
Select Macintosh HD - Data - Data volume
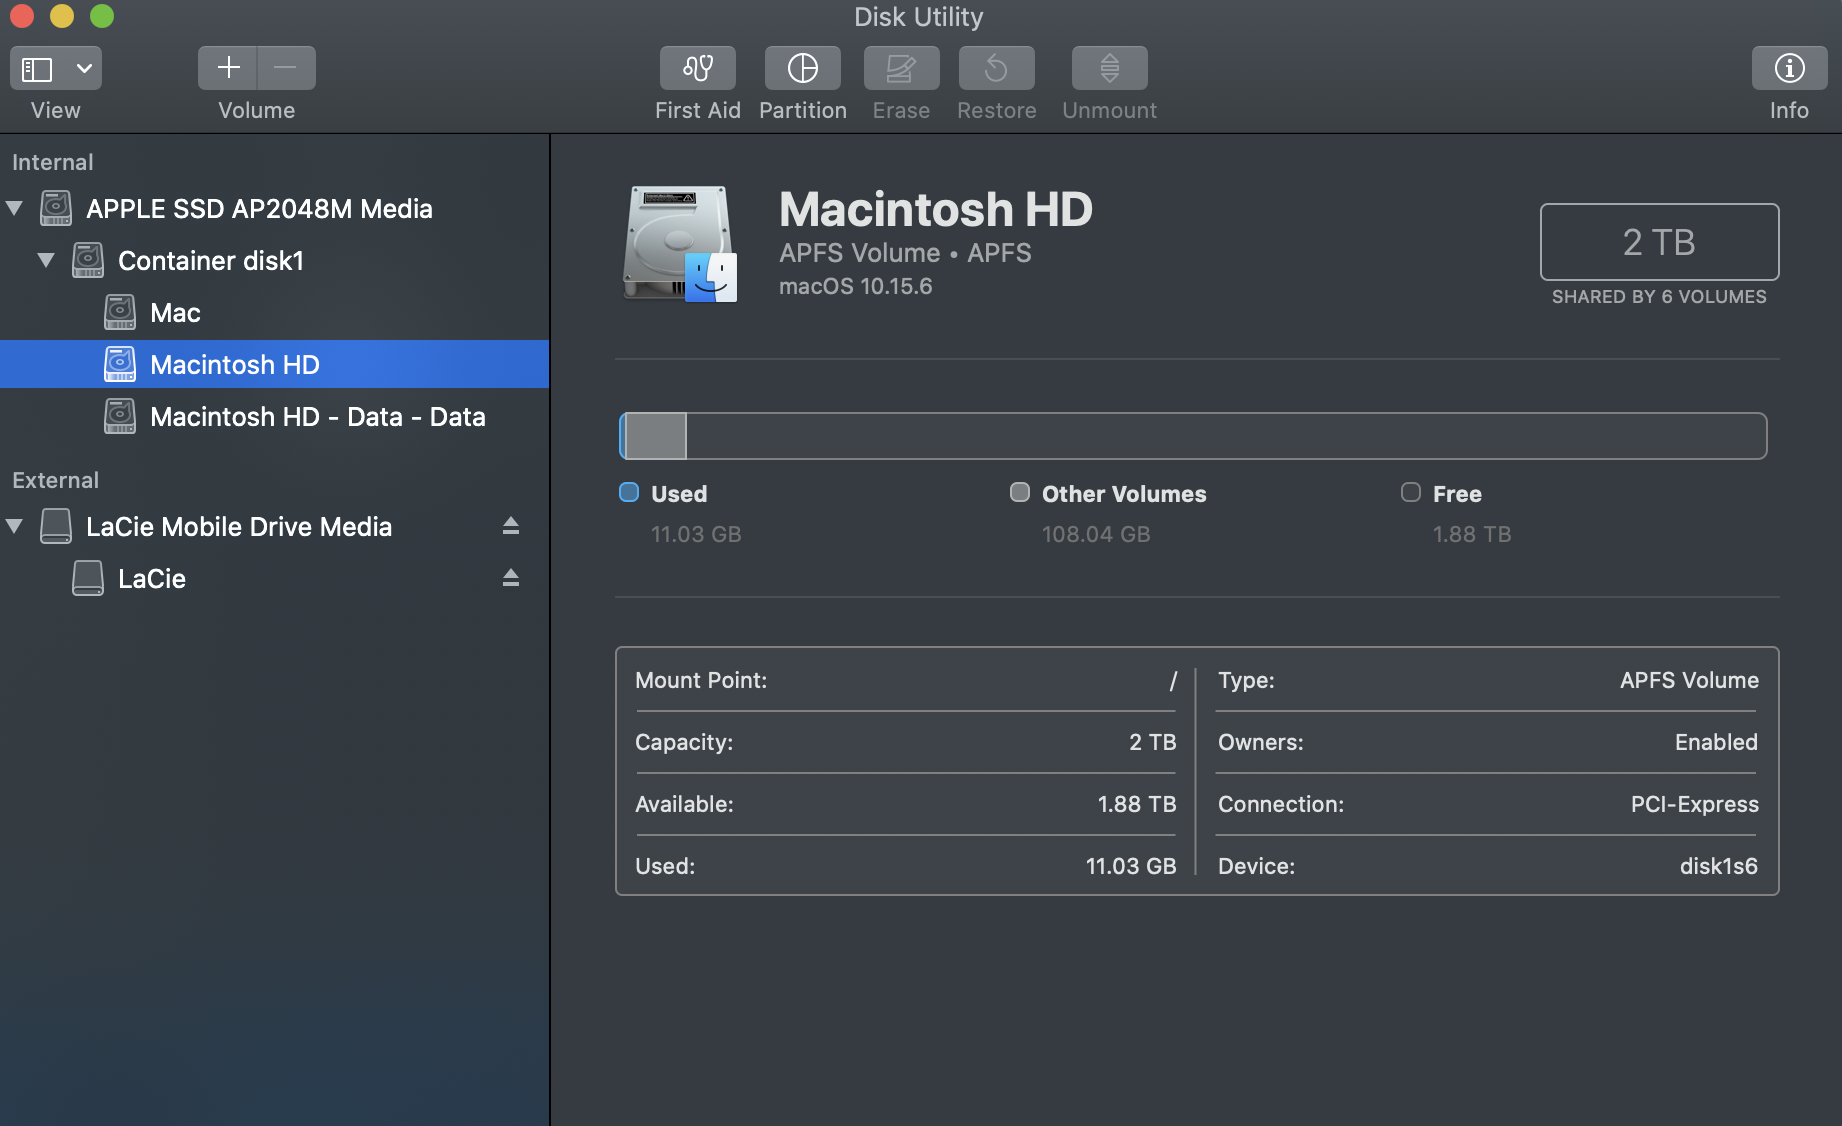click(x=274, y=416)
